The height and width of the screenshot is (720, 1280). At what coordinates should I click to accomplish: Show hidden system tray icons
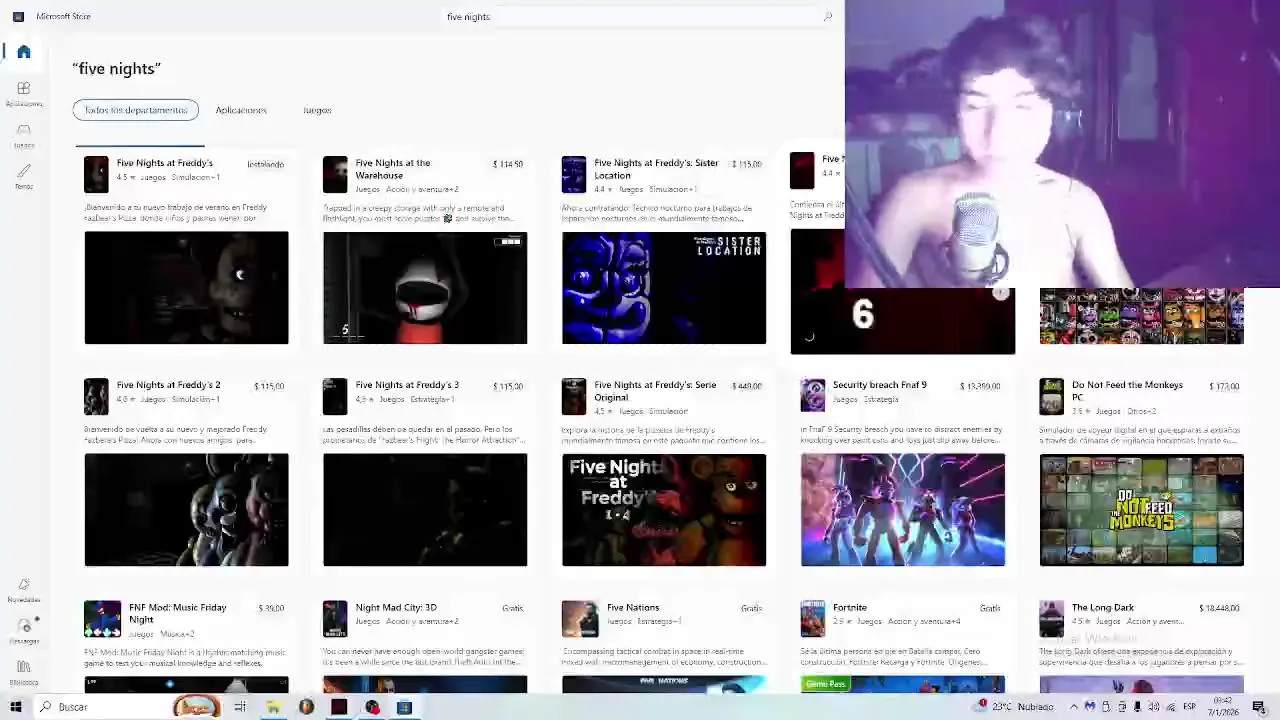tap(1074, 706)
